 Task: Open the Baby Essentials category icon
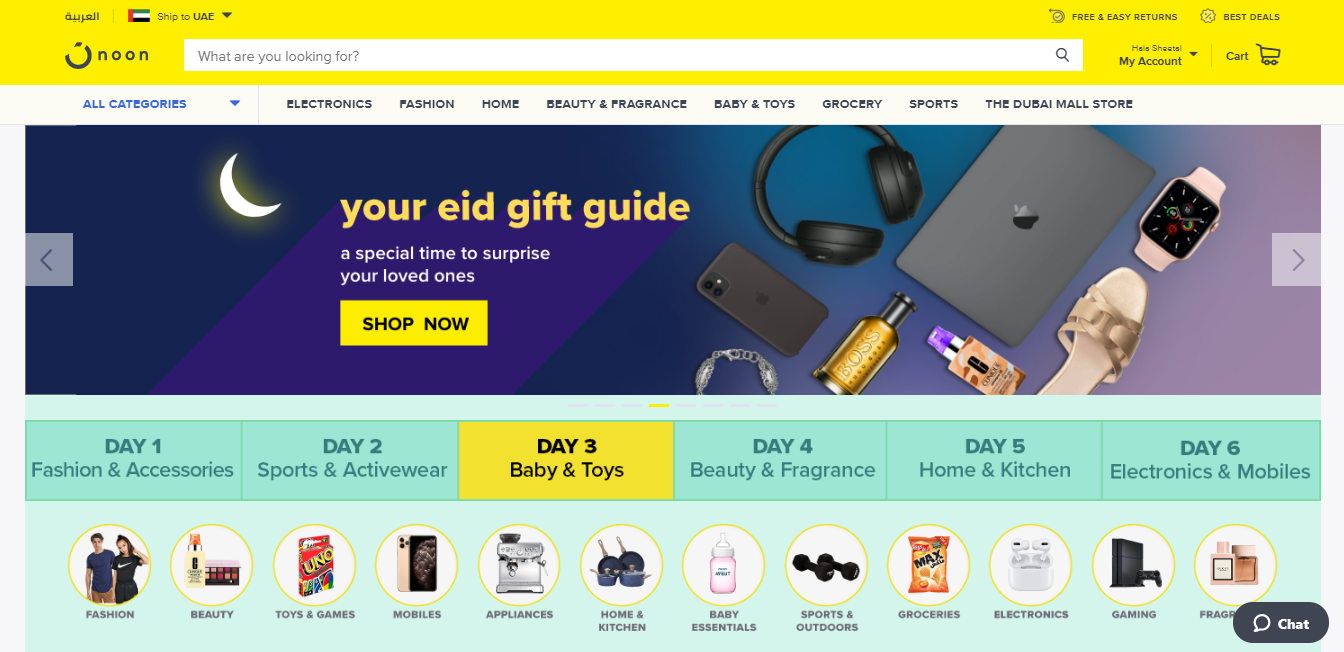(724, 565)
